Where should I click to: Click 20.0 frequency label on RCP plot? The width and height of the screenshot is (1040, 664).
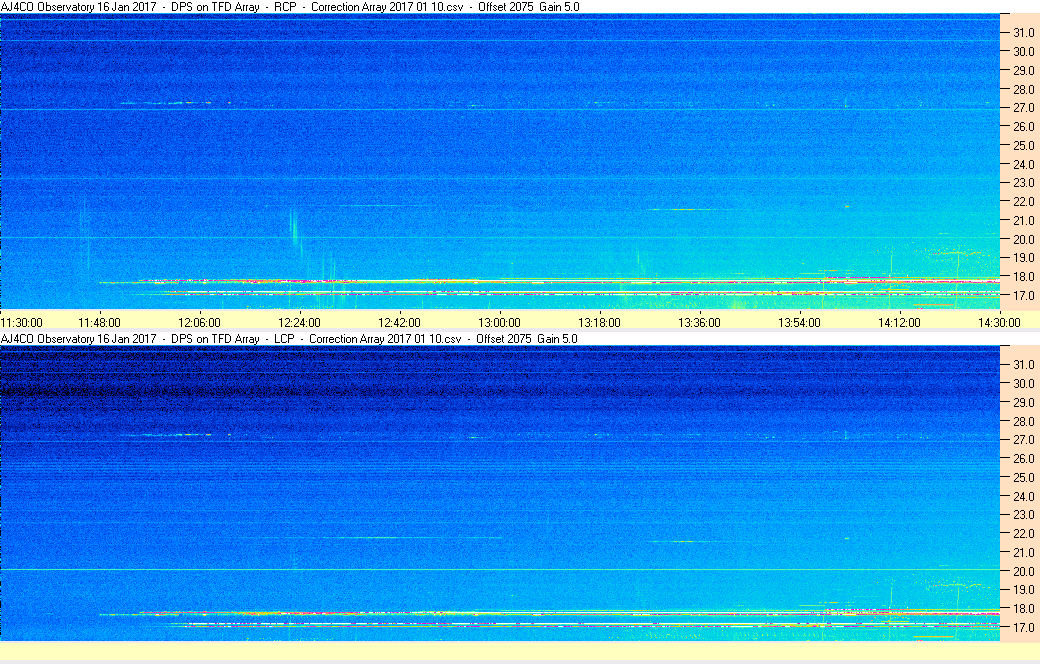1023,239
